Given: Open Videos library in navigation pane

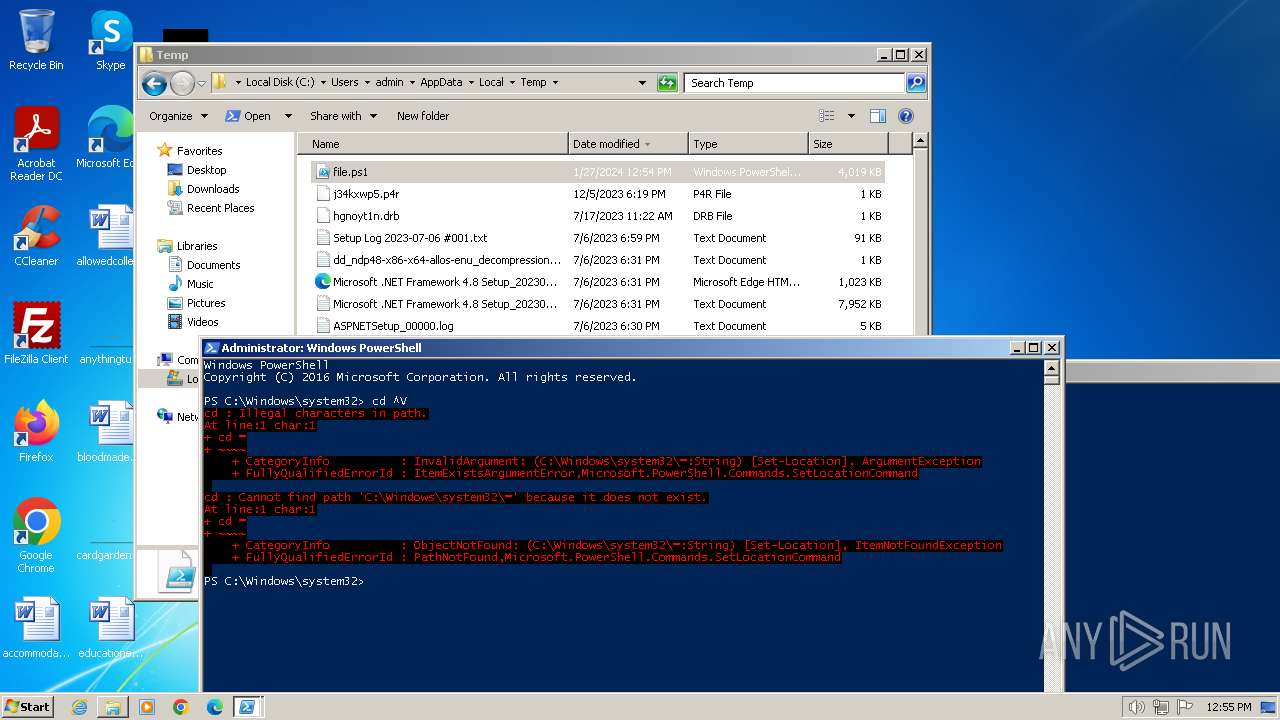Looking at the screenshot, I should [x=202, y=322].
